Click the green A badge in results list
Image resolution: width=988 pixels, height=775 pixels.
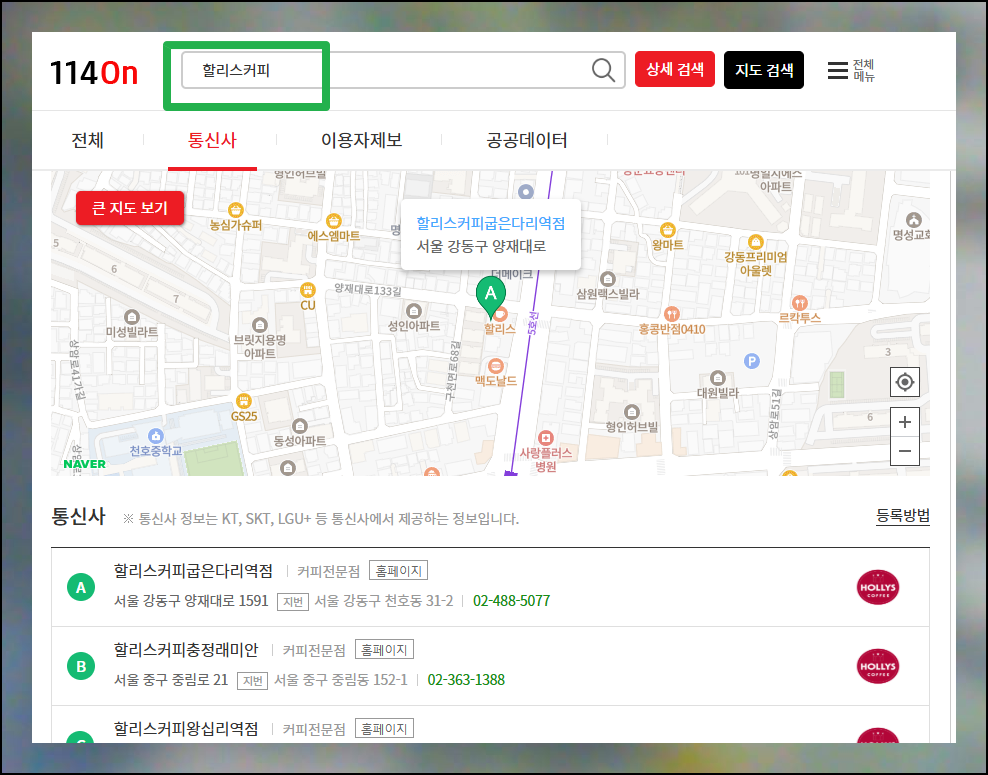point(81,587)
